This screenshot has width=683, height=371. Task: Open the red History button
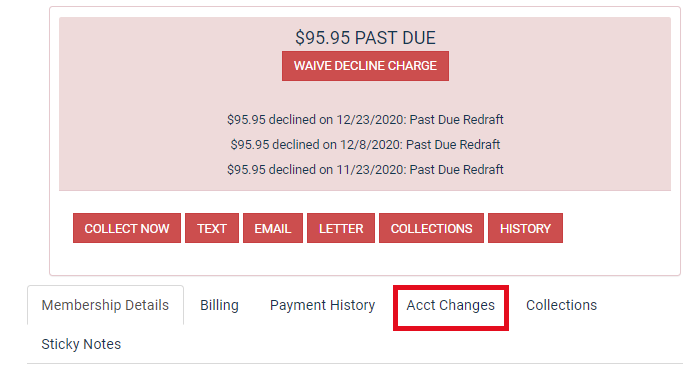coord(525,228)
